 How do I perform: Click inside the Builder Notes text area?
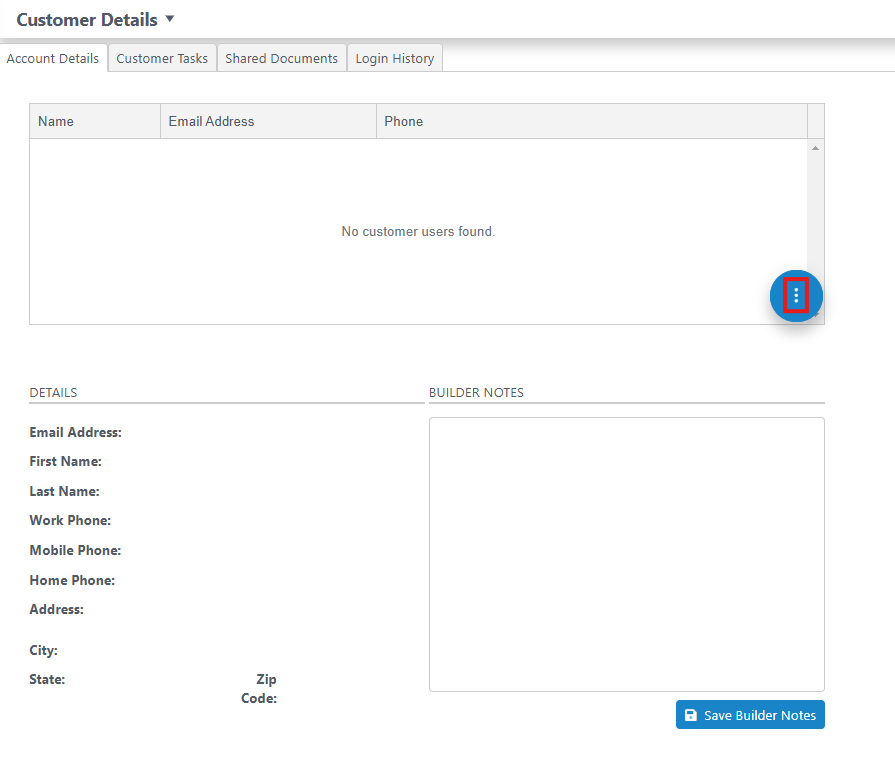tap(627, 554)
